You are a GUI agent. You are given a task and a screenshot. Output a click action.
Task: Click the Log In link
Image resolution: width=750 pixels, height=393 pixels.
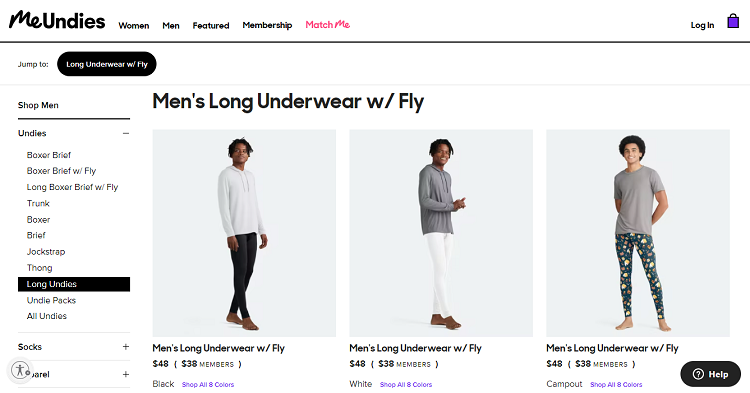click(702, 25)
